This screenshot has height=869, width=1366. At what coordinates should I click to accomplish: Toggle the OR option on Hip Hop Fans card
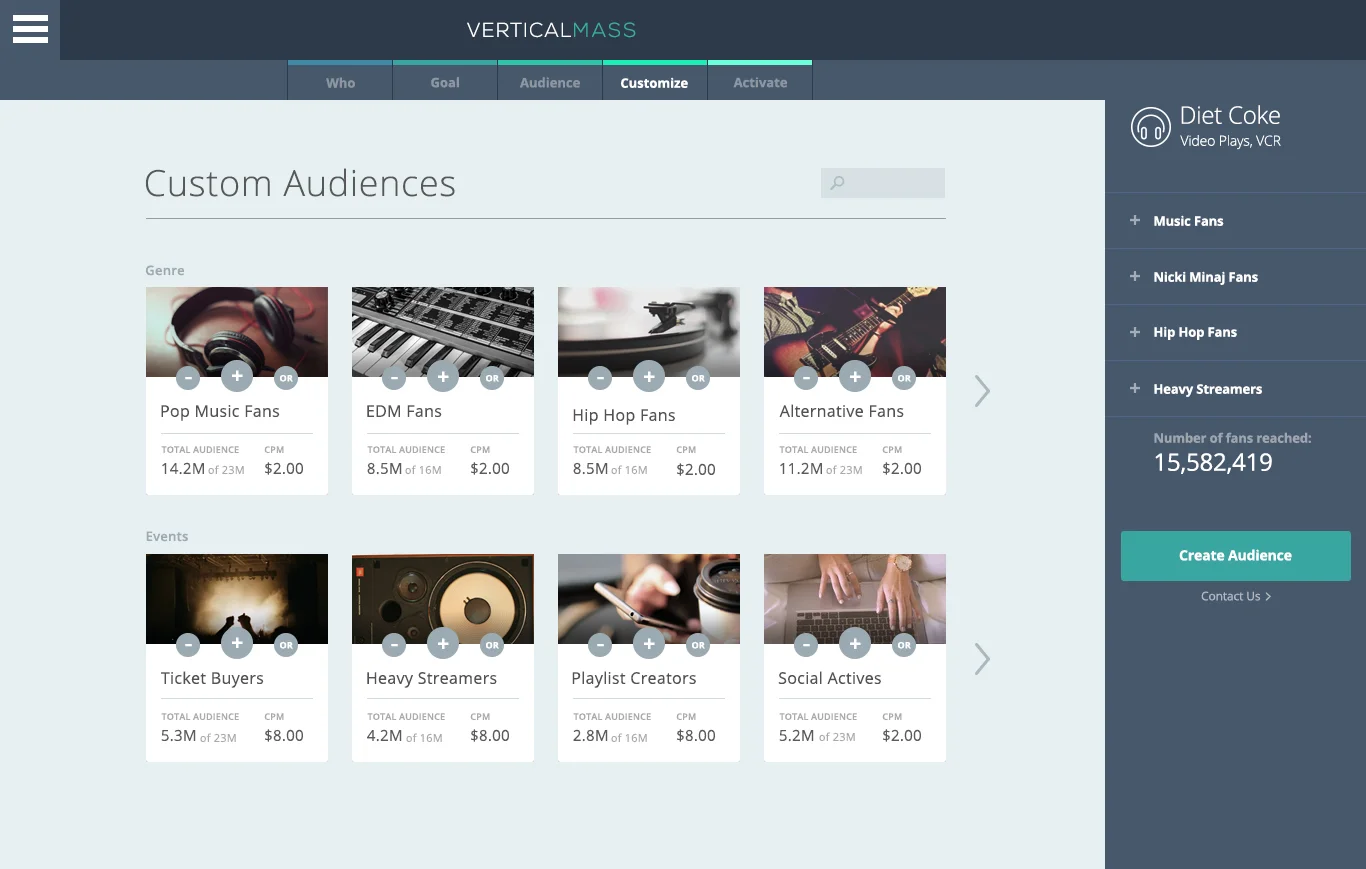pyautogui.click(x=698, y=378)
